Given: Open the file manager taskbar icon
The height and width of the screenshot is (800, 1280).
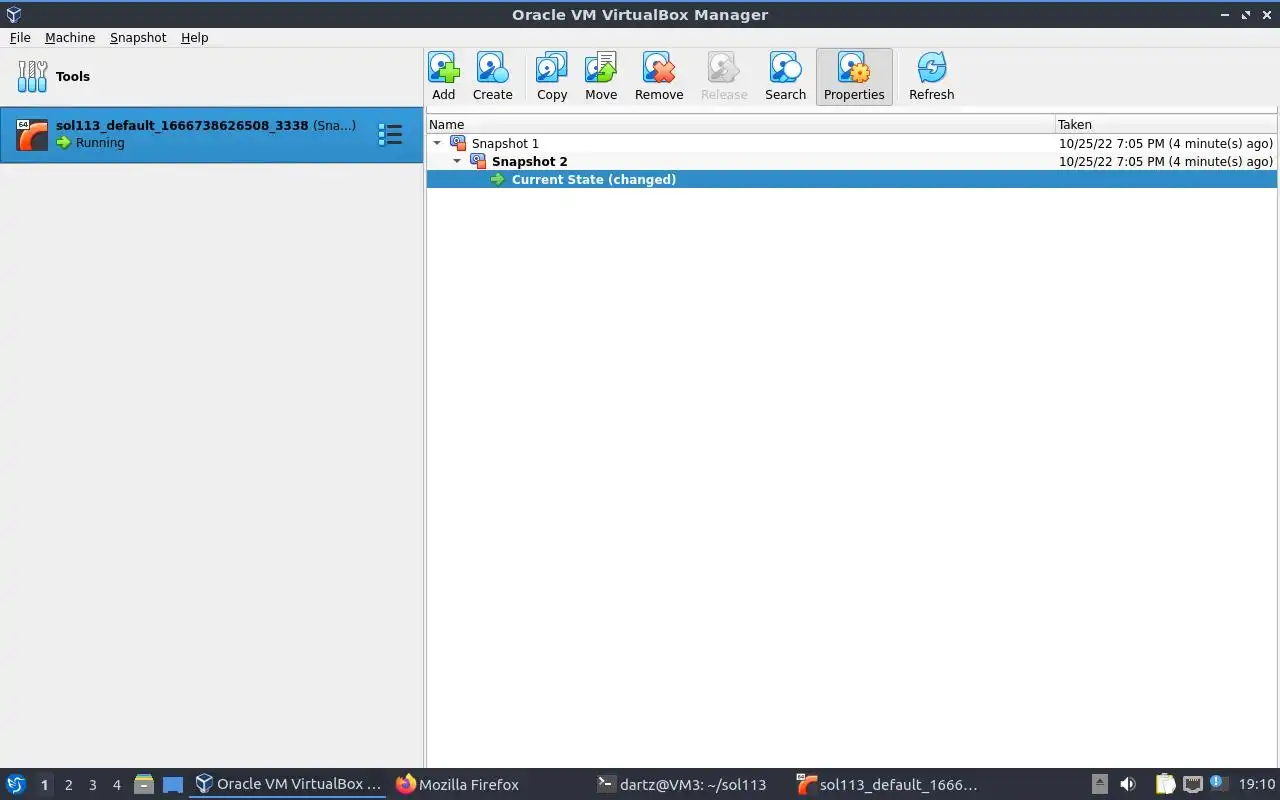Looking at the screenshot, I should point(144,784).
